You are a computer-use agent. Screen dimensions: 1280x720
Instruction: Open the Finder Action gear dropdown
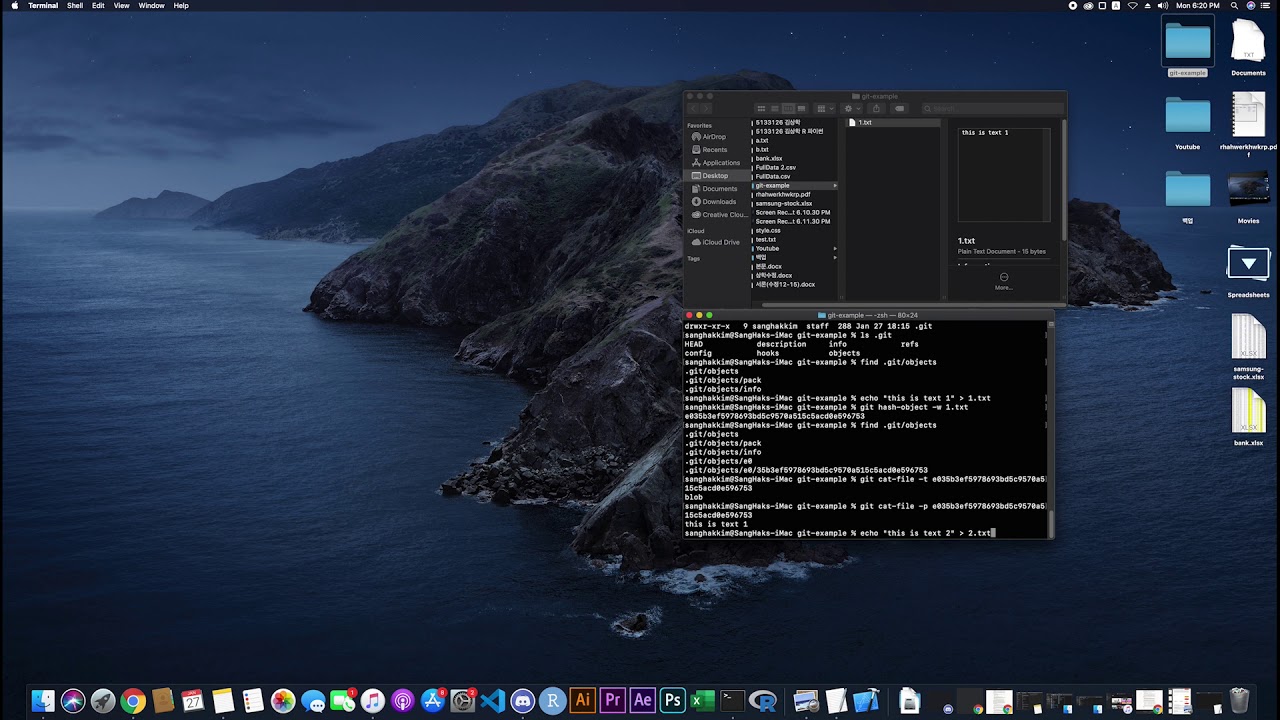coord(851,109)
